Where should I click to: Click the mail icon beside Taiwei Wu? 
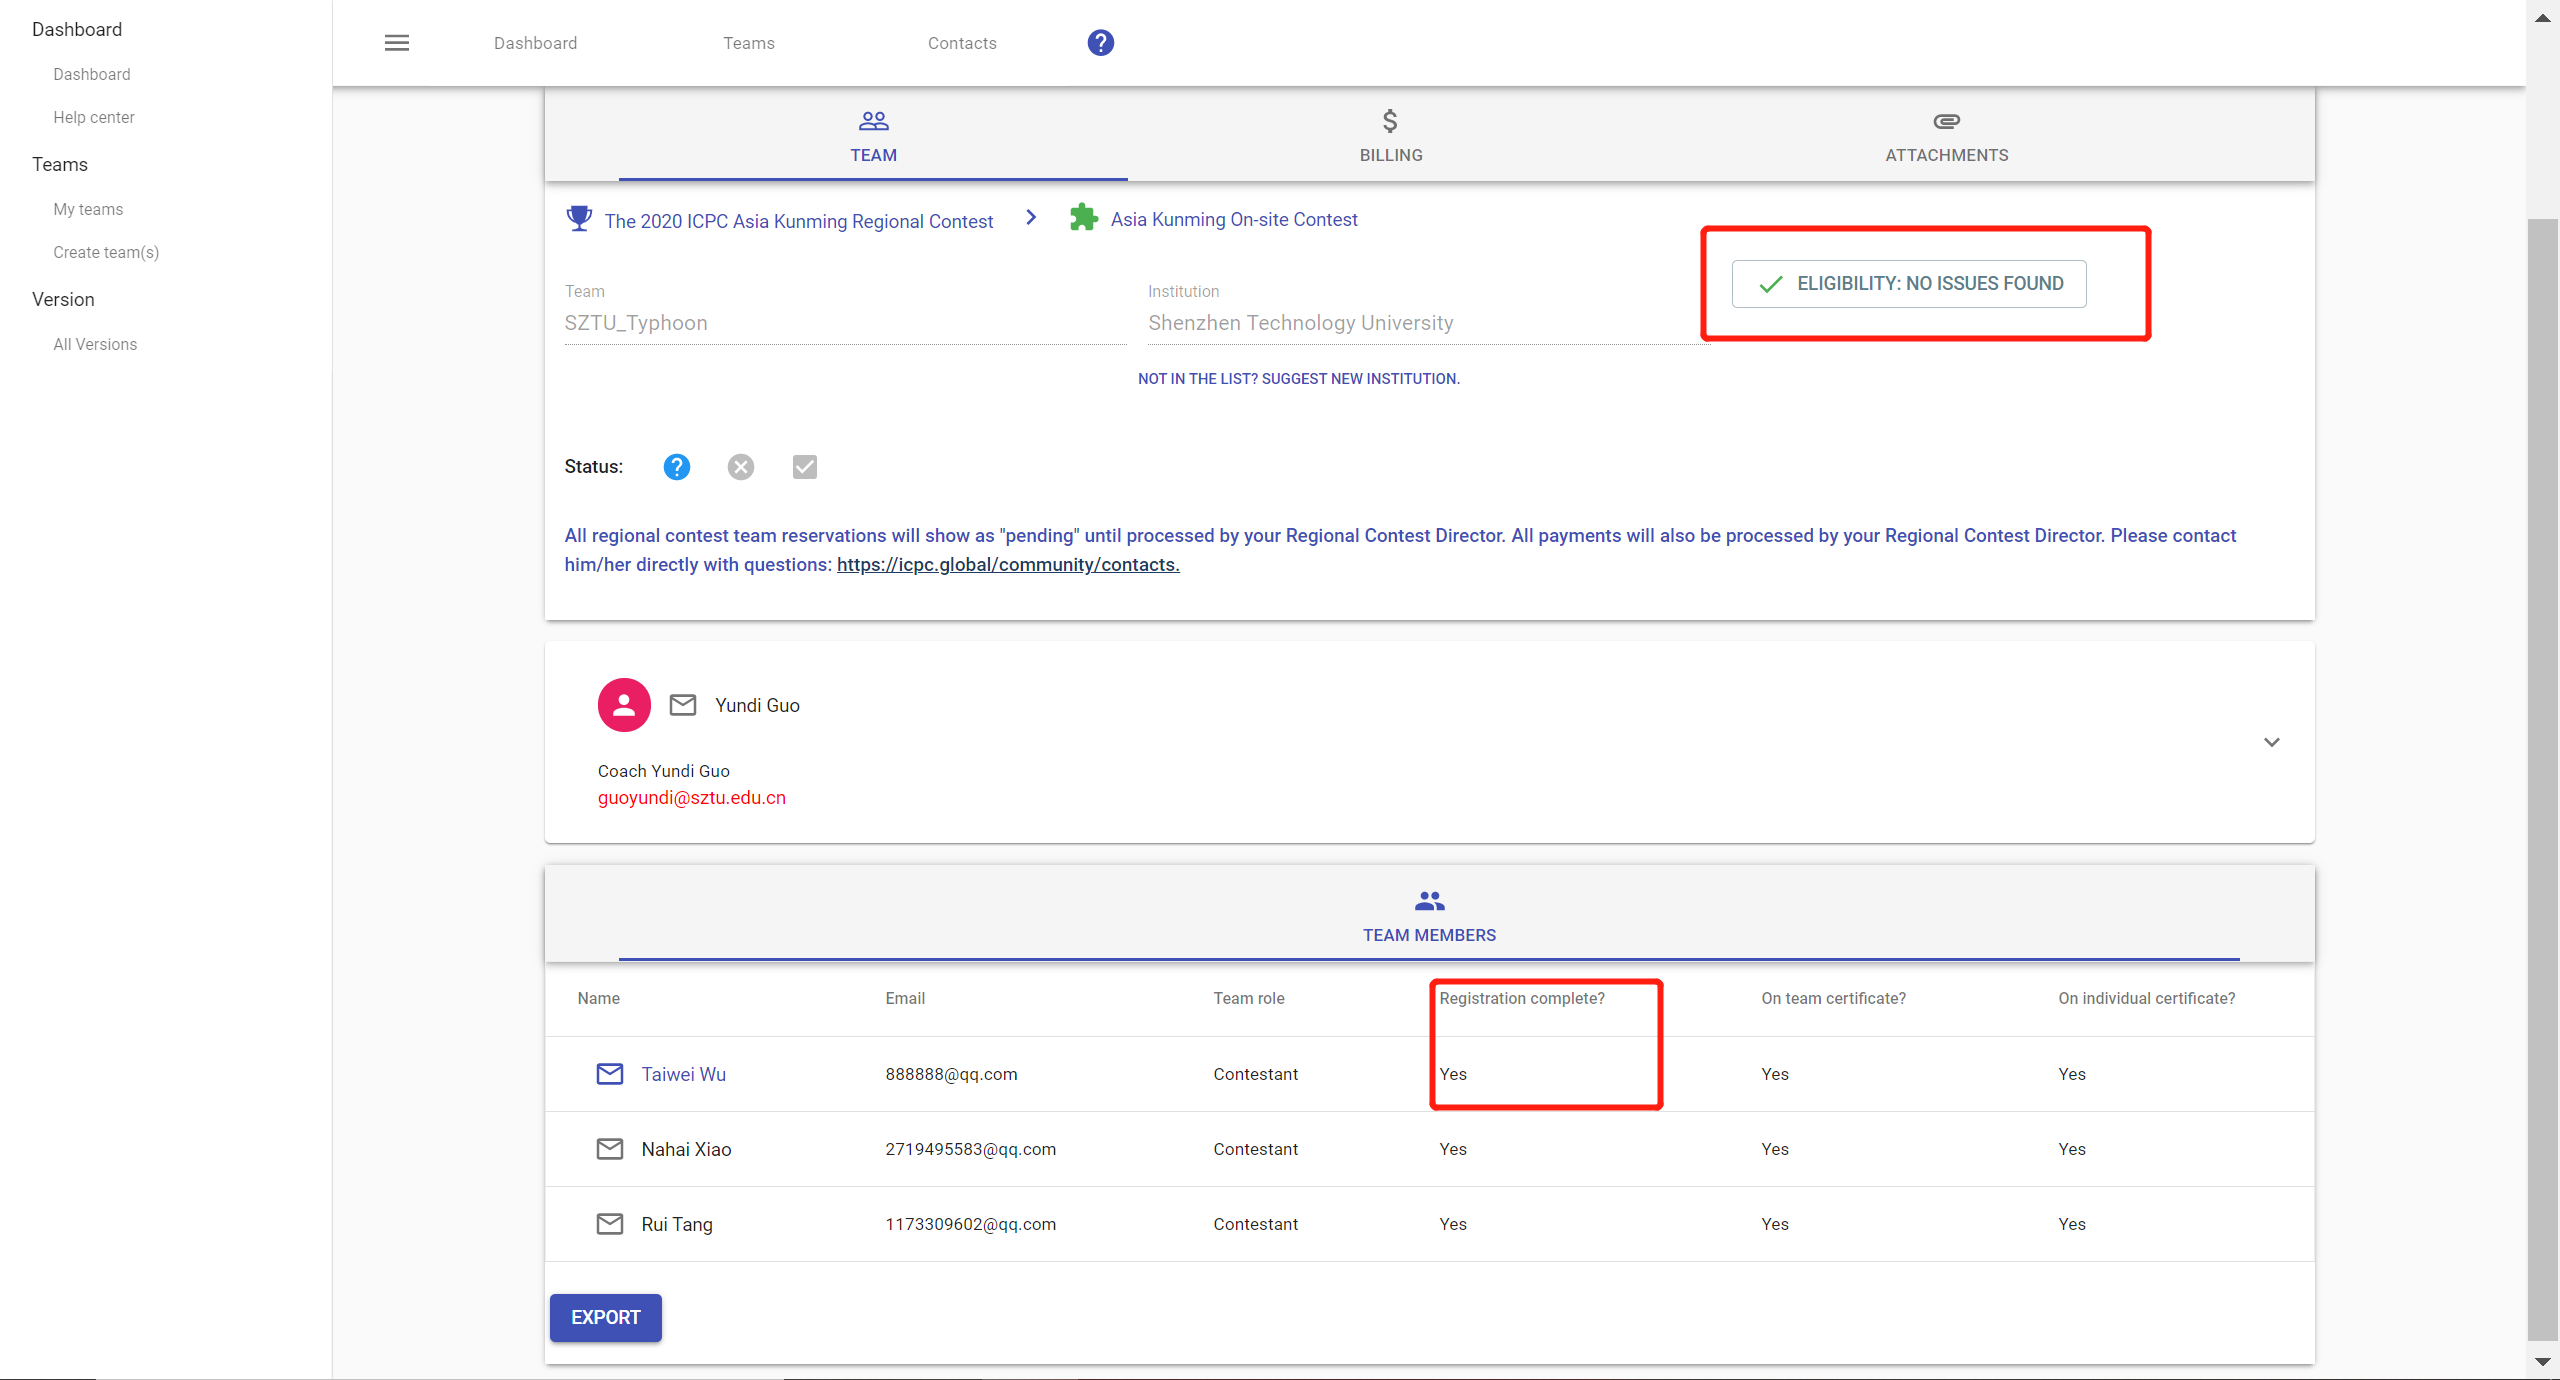610,1074
